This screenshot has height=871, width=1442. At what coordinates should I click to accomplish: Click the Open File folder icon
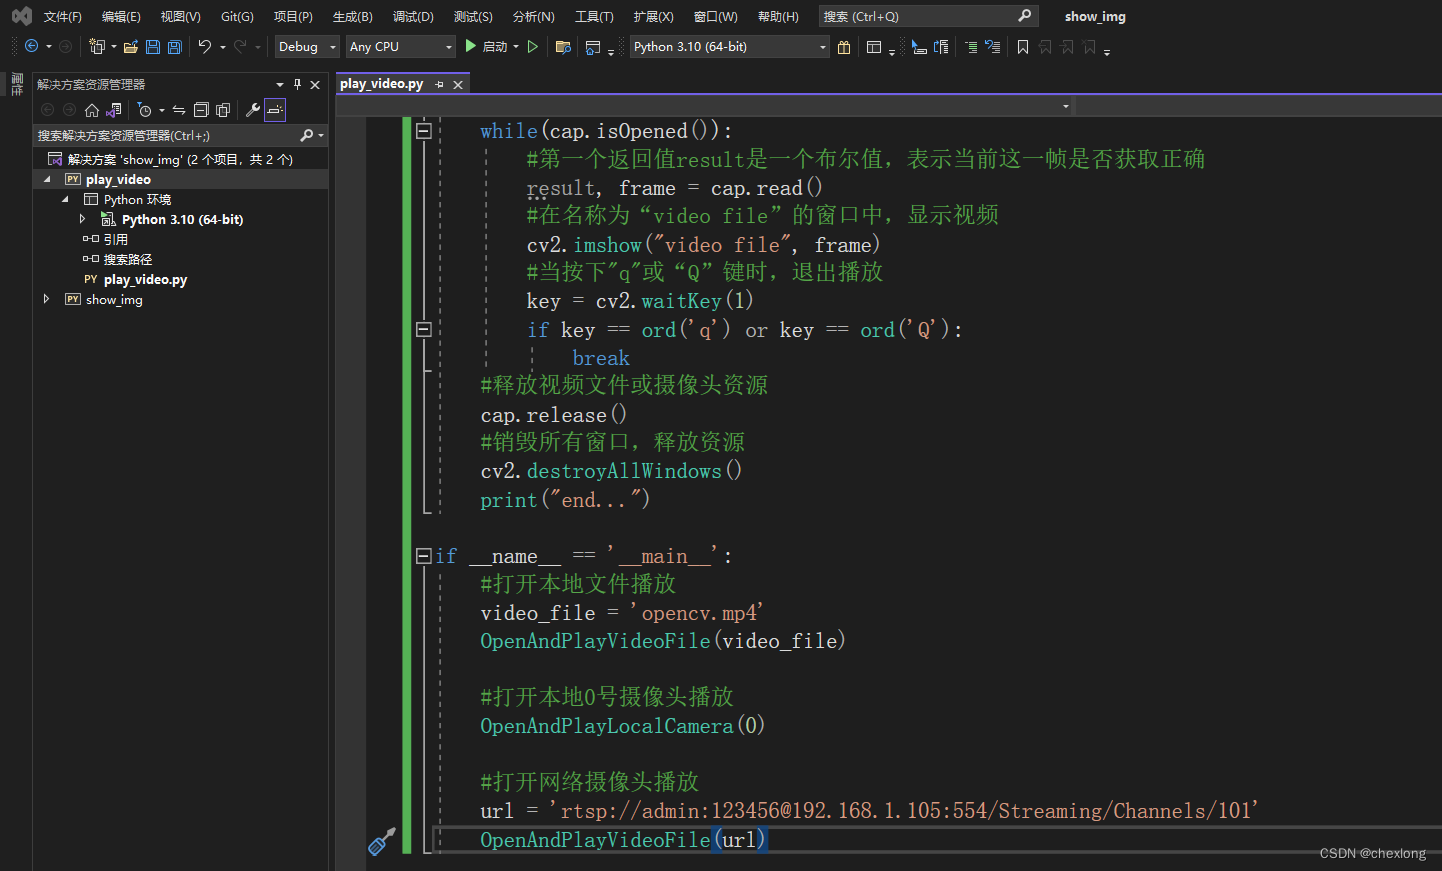coord(130,47)
